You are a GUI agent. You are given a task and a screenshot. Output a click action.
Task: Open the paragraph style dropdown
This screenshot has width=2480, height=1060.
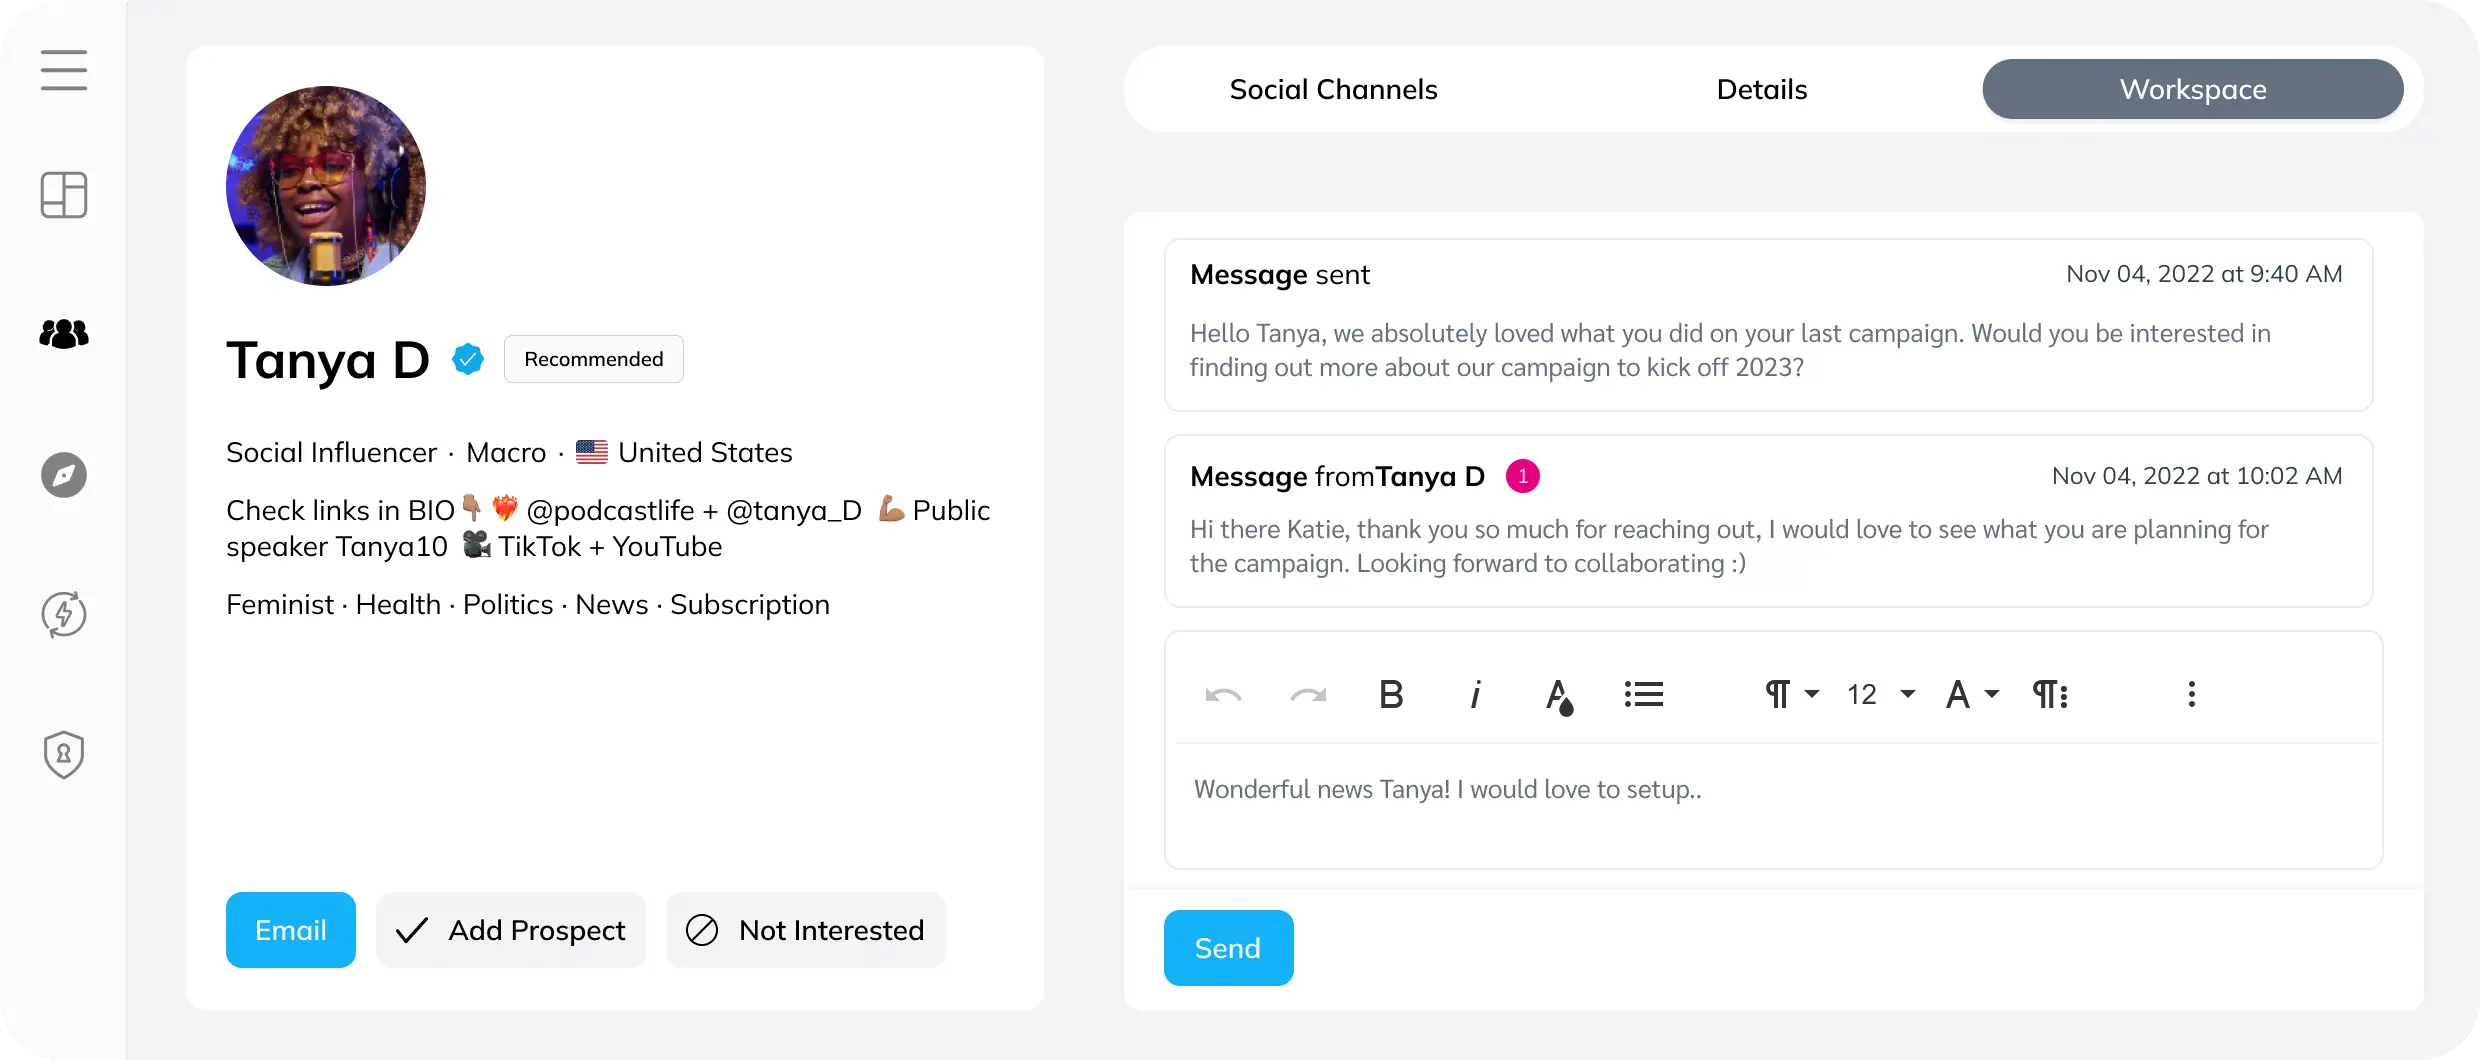[1790, 694]
